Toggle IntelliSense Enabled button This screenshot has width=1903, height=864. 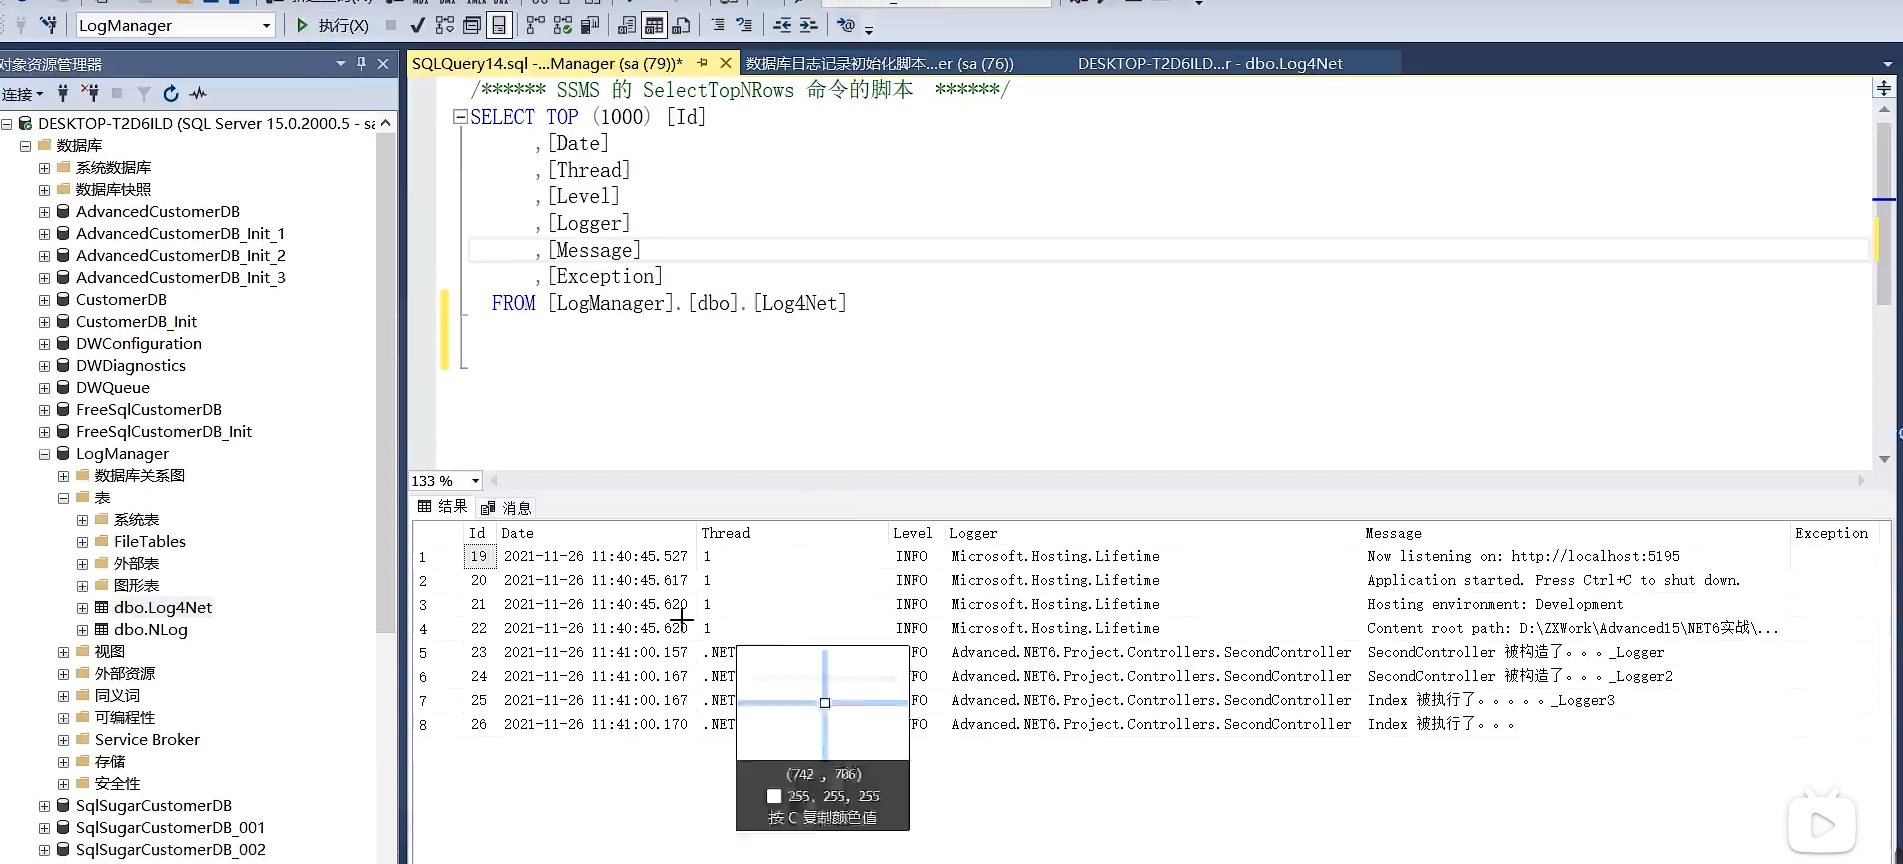(x=499, y=25)
